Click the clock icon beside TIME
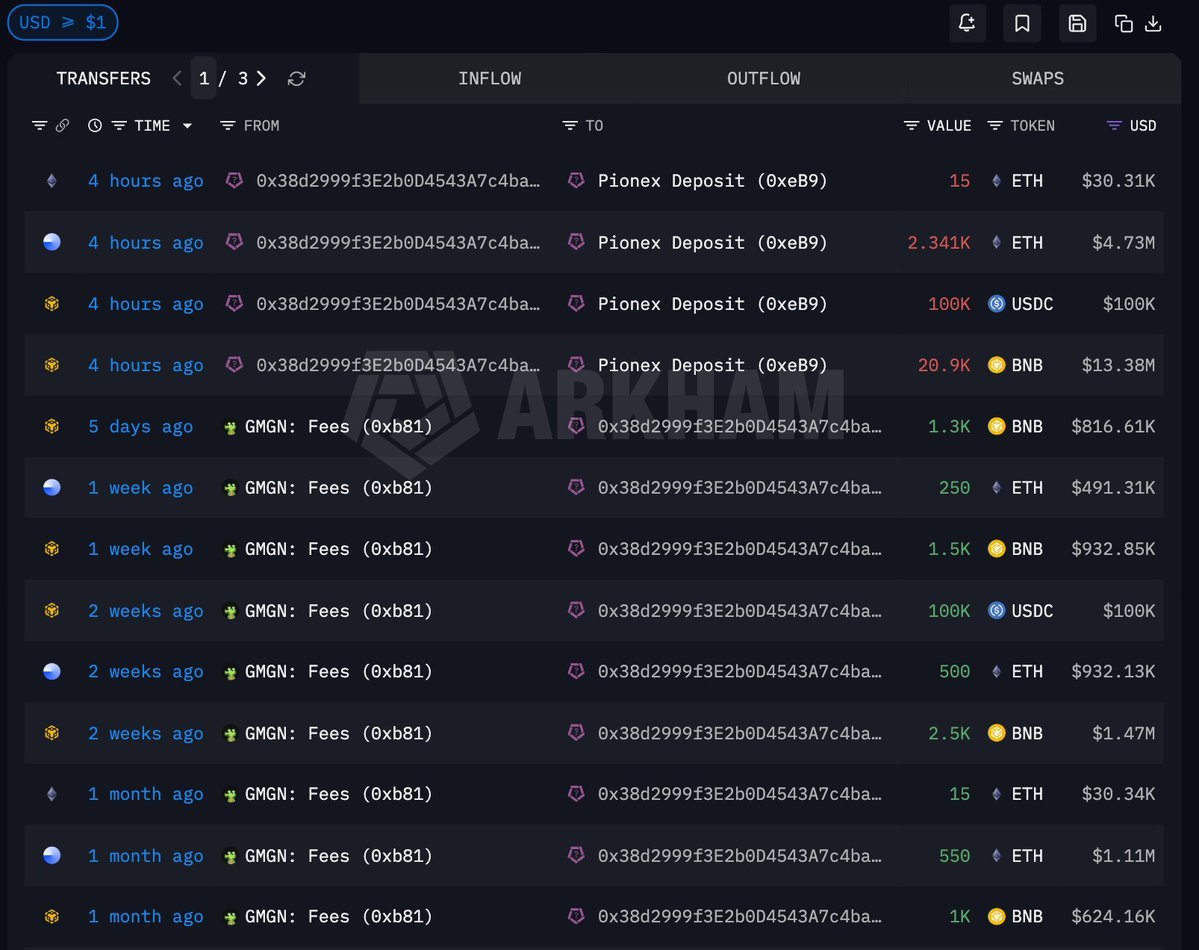The image size is (1199, 950). click(x=95, y=125)
